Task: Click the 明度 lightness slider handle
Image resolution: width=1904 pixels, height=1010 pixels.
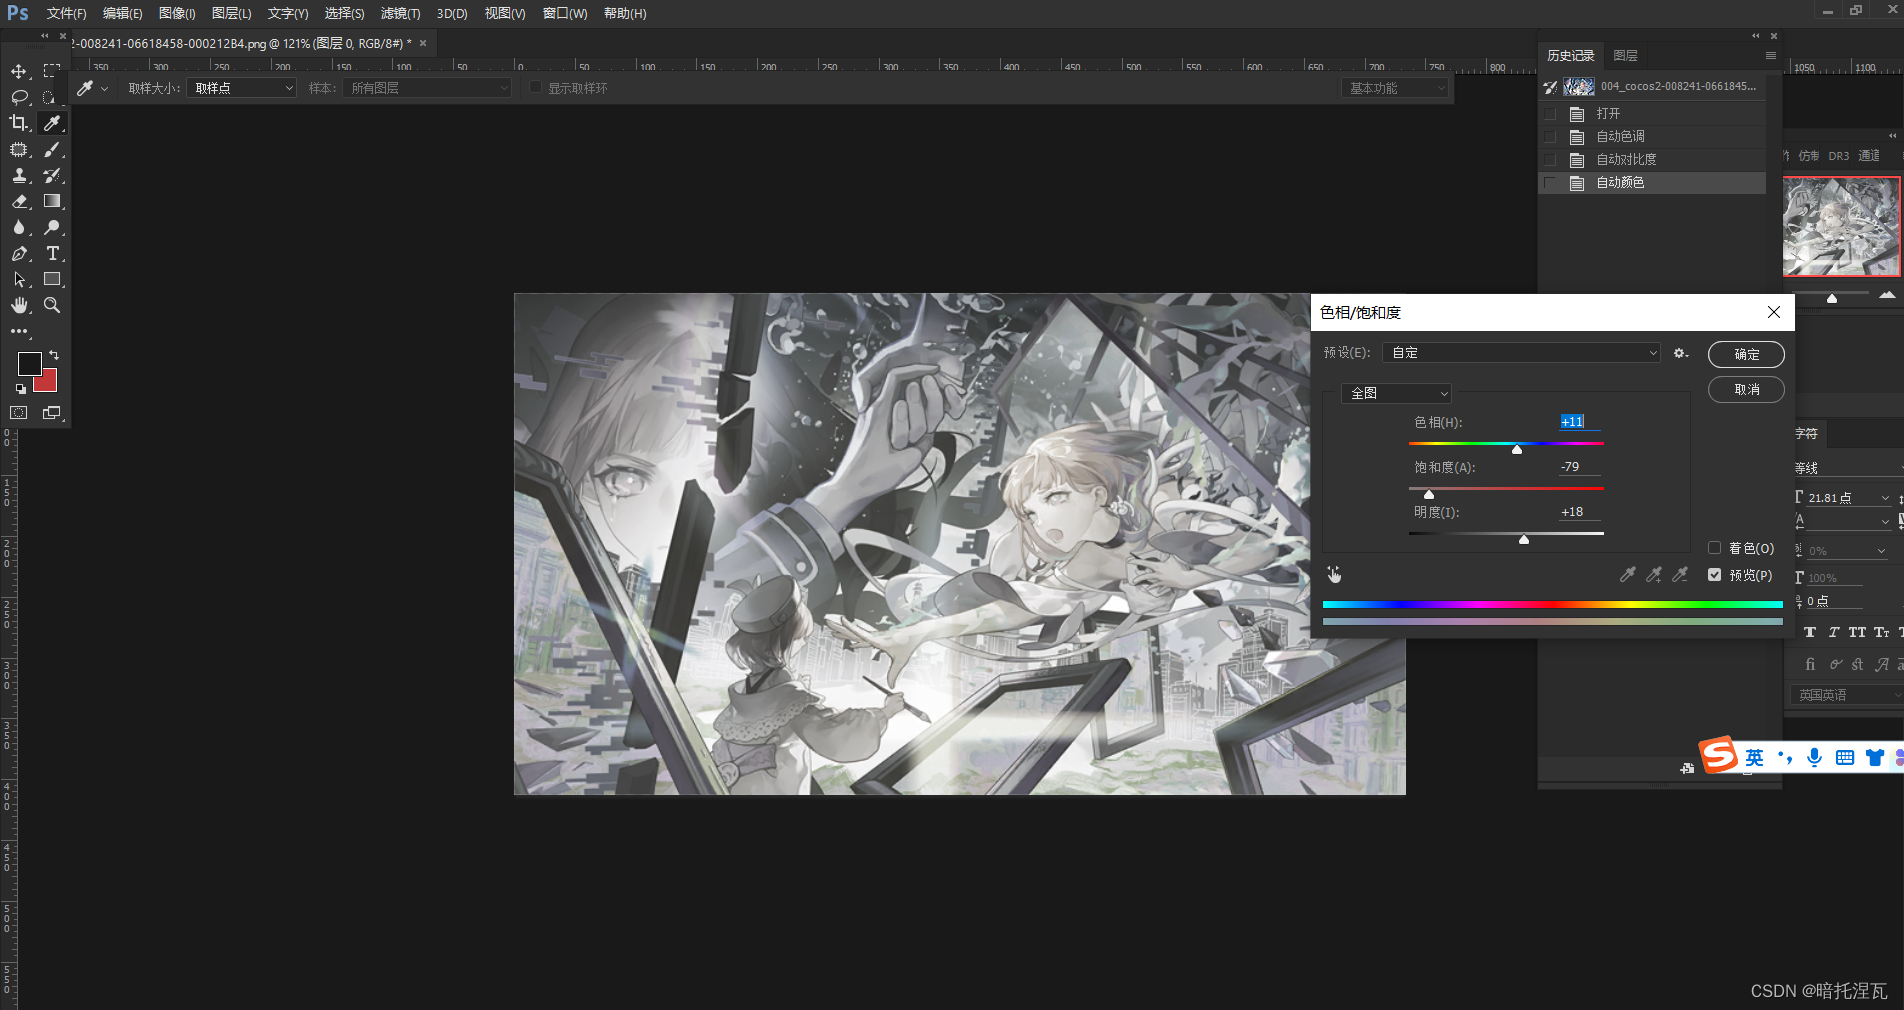Action: (x=1524, y=539)
